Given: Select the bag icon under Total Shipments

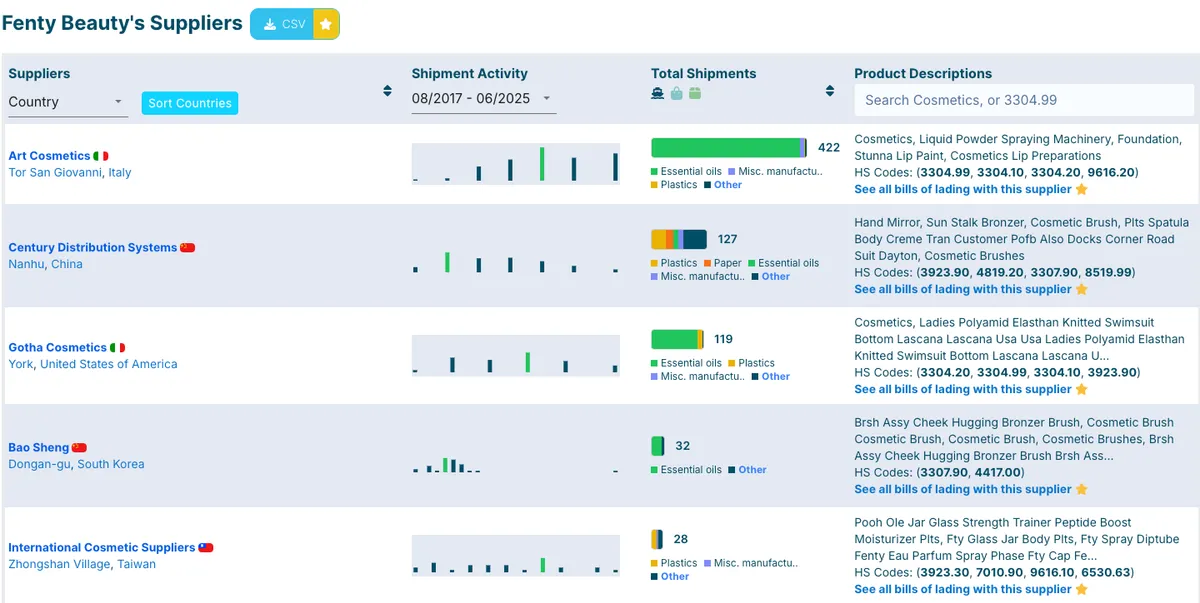Looking at the screenshot, I should pos(676,93).
